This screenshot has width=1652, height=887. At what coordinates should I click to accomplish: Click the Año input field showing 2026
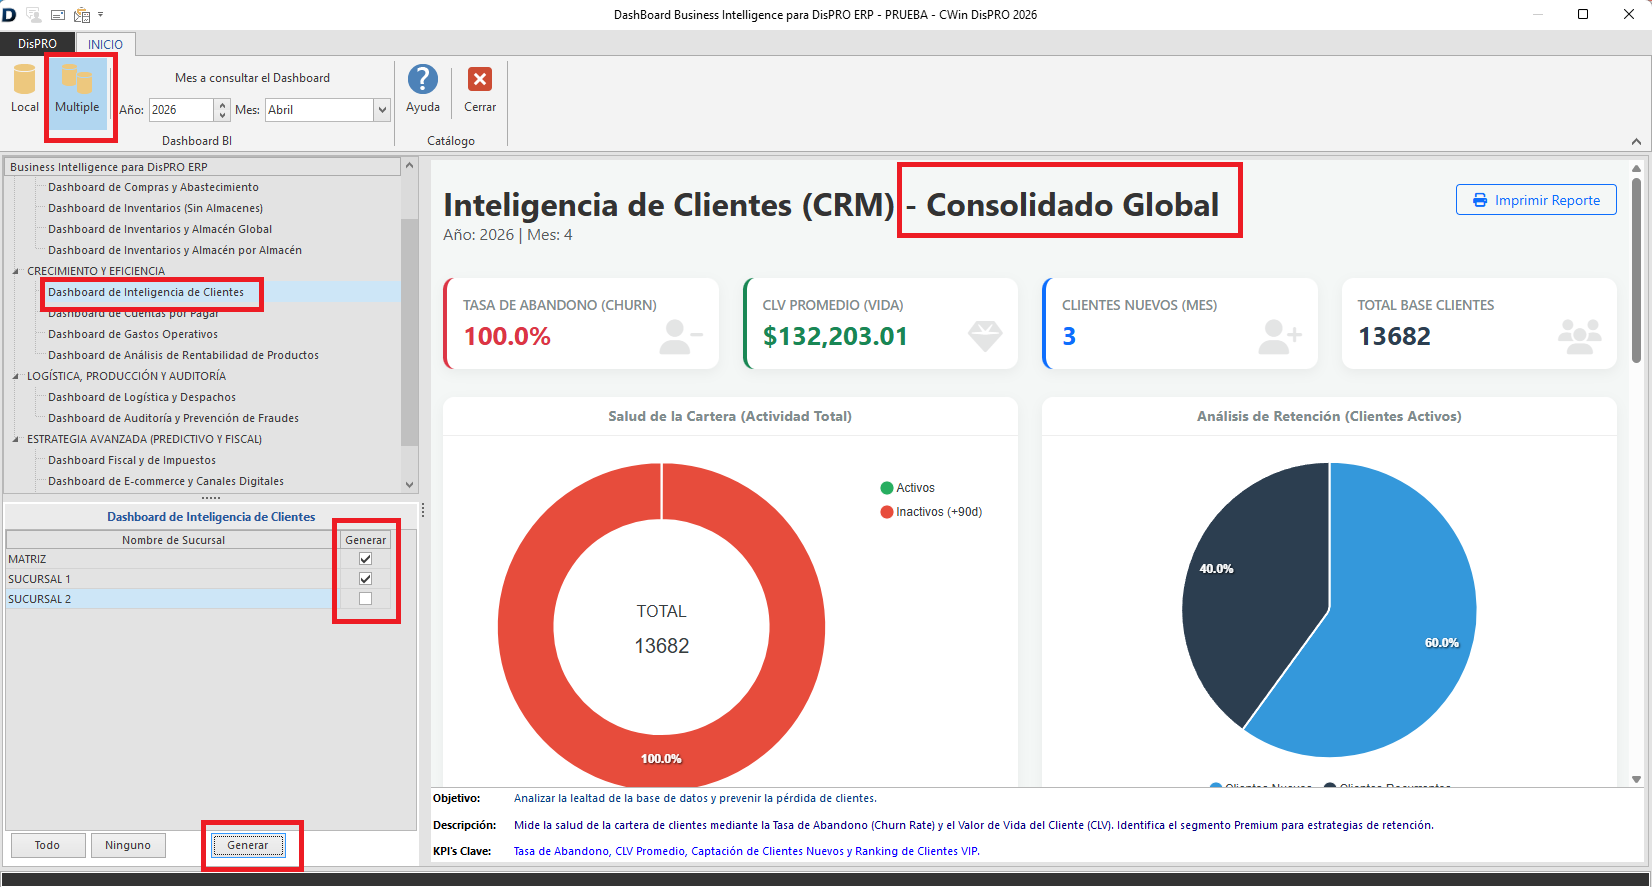(x=180, y=110)
